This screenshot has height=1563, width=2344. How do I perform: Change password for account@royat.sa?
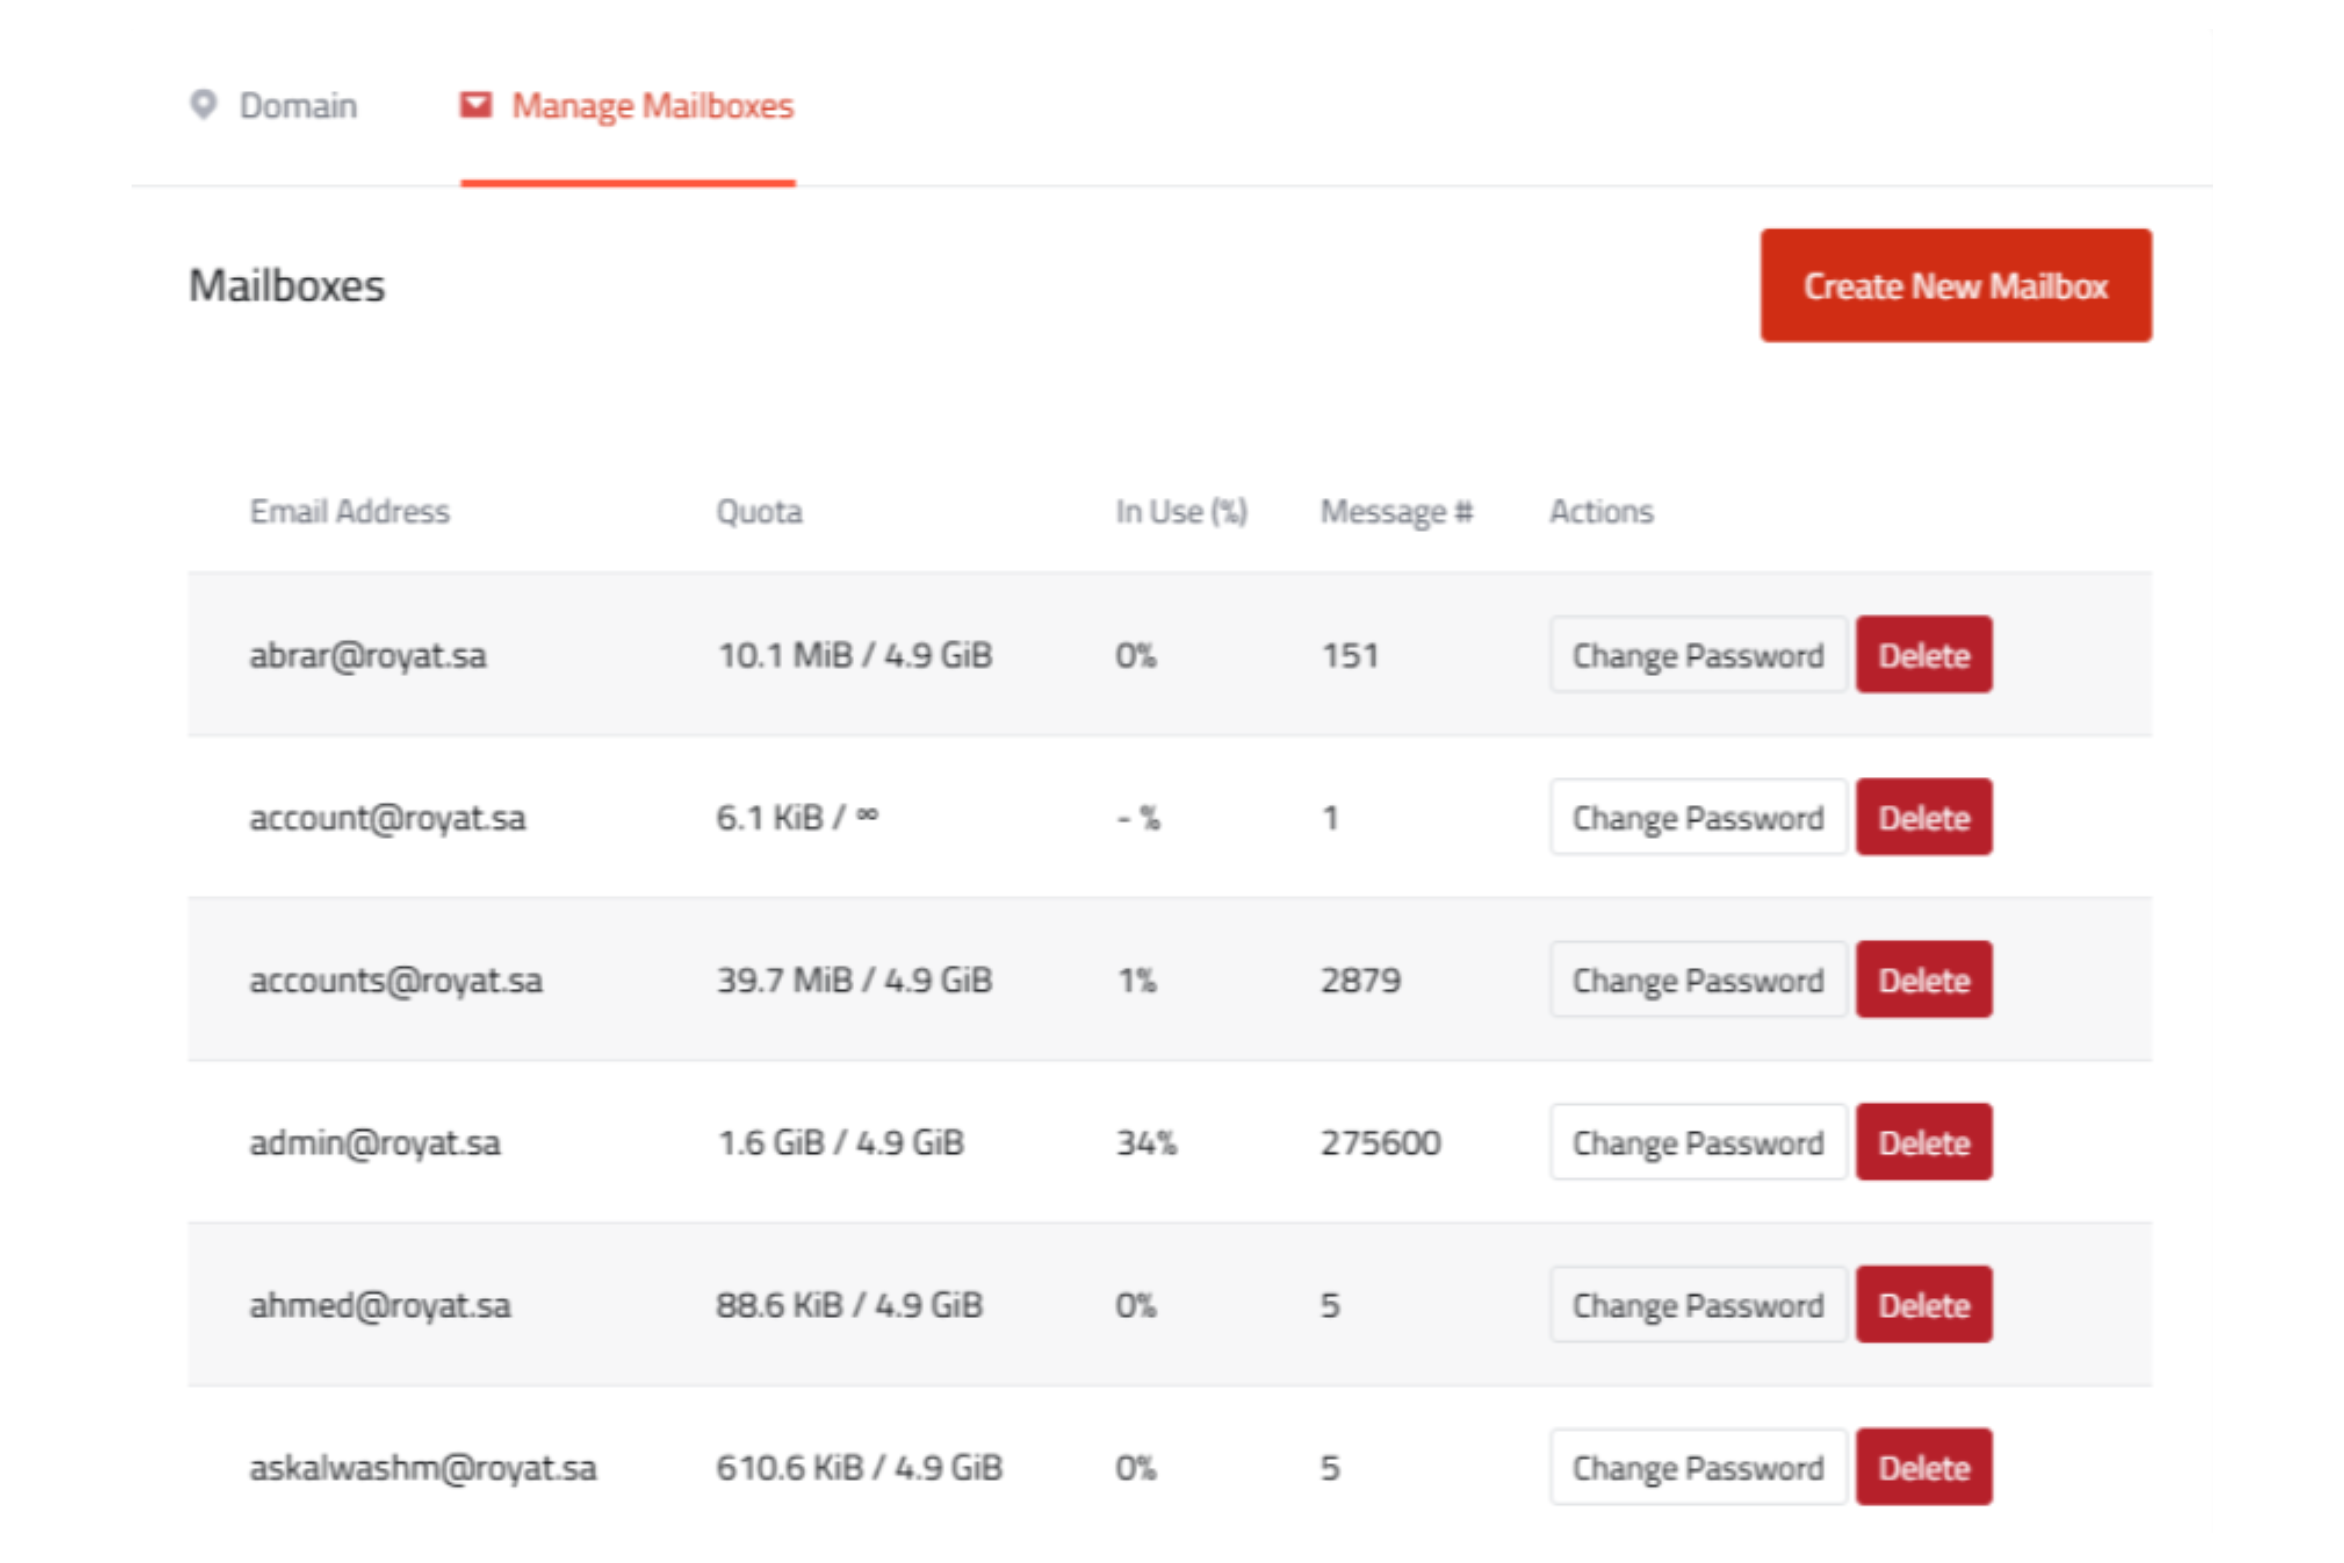(1697, 818)
